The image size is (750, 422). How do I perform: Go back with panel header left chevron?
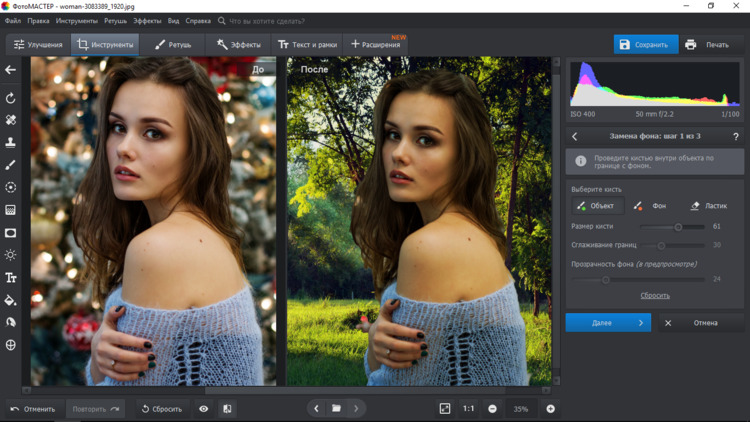pyautogui.click(x=575, y=136)
